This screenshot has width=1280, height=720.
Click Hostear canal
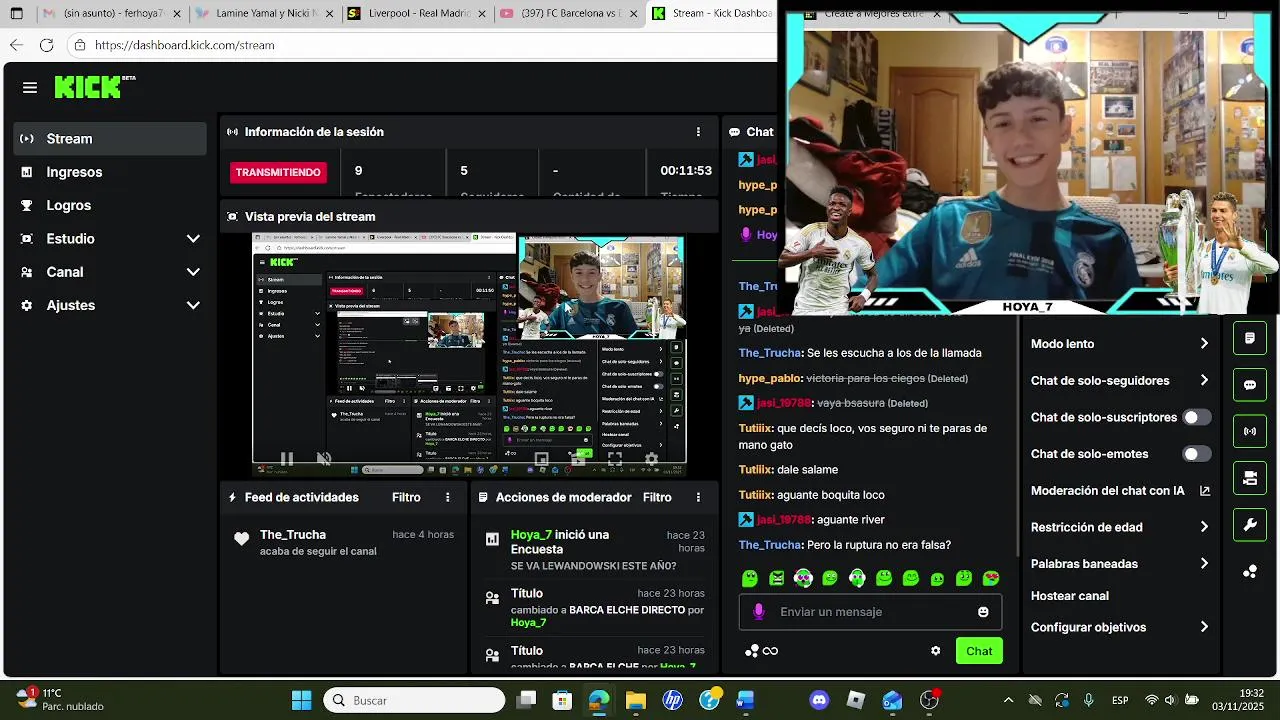[1070, 596]
